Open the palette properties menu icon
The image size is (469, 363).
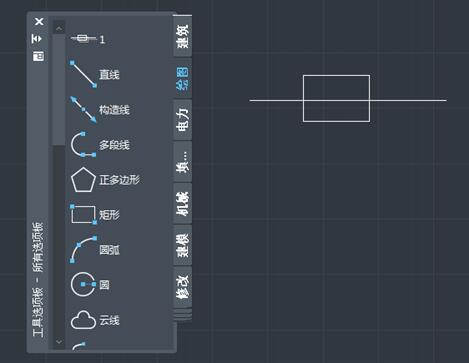pos(38,56)
